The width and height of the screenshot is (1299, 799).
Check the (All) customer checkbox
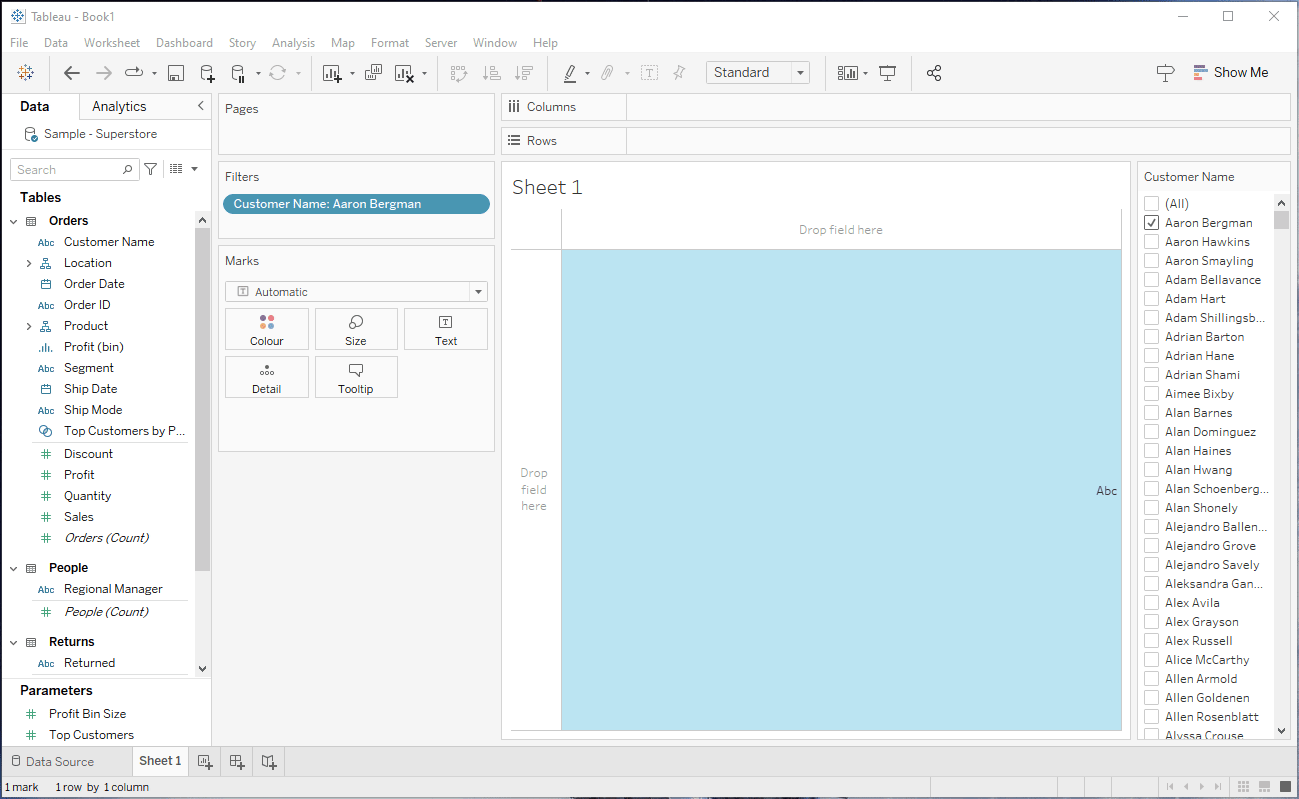[1152, 204]
